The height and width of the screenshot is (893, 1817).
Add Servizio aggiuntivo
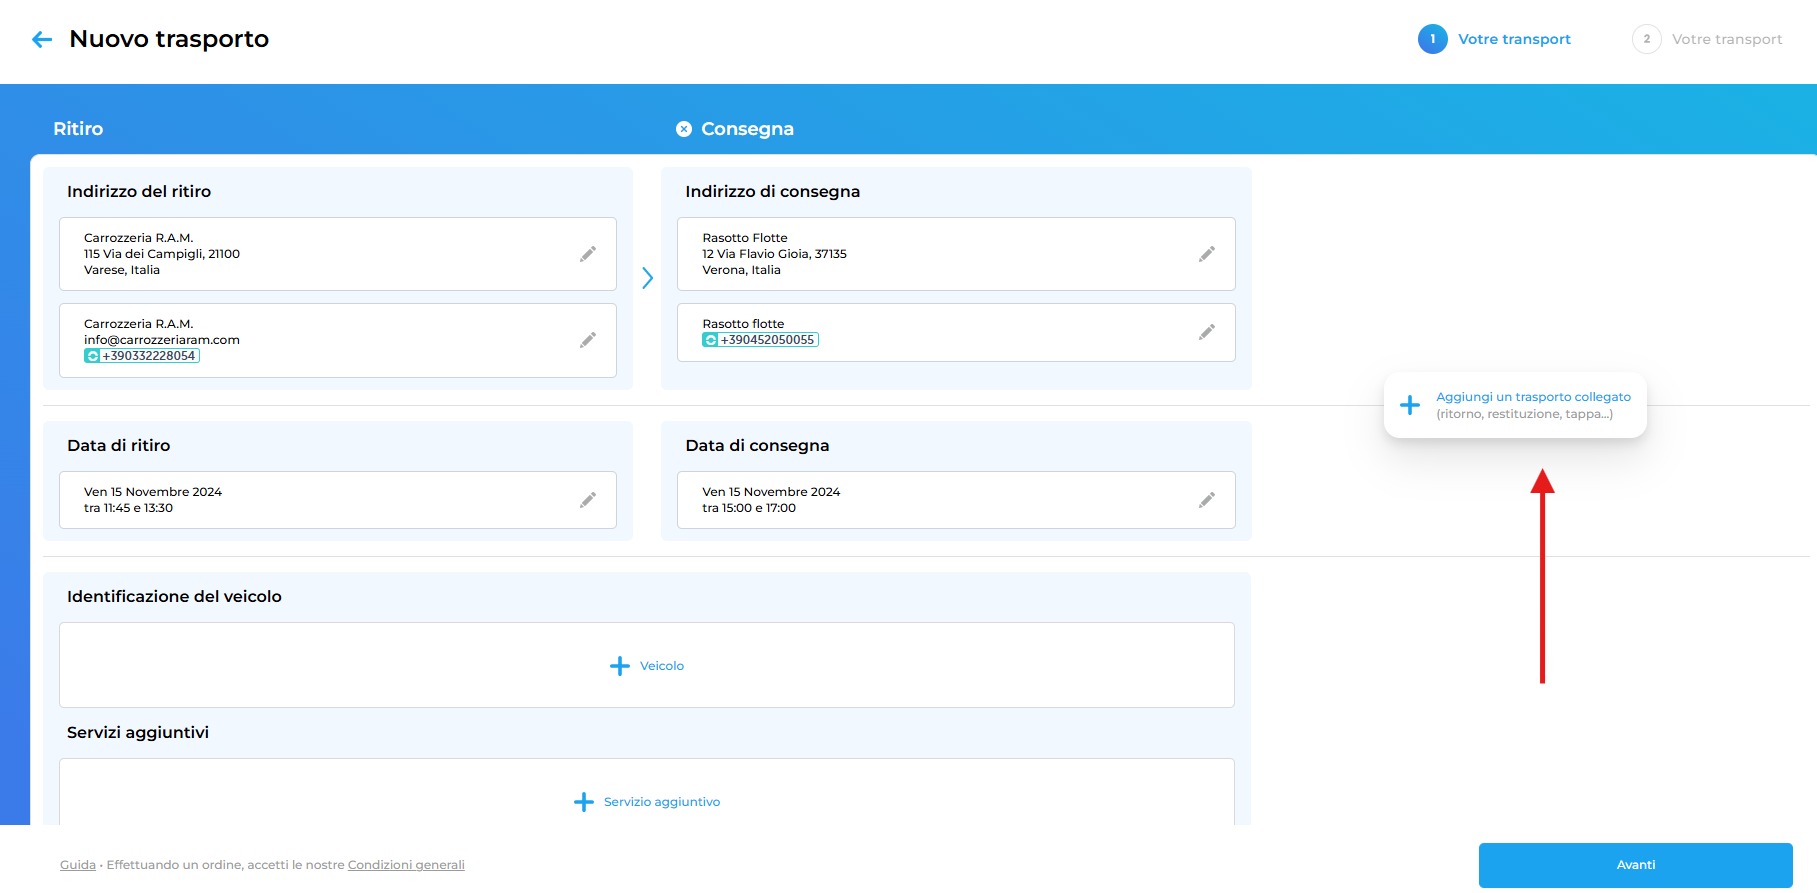click(662, 802)
